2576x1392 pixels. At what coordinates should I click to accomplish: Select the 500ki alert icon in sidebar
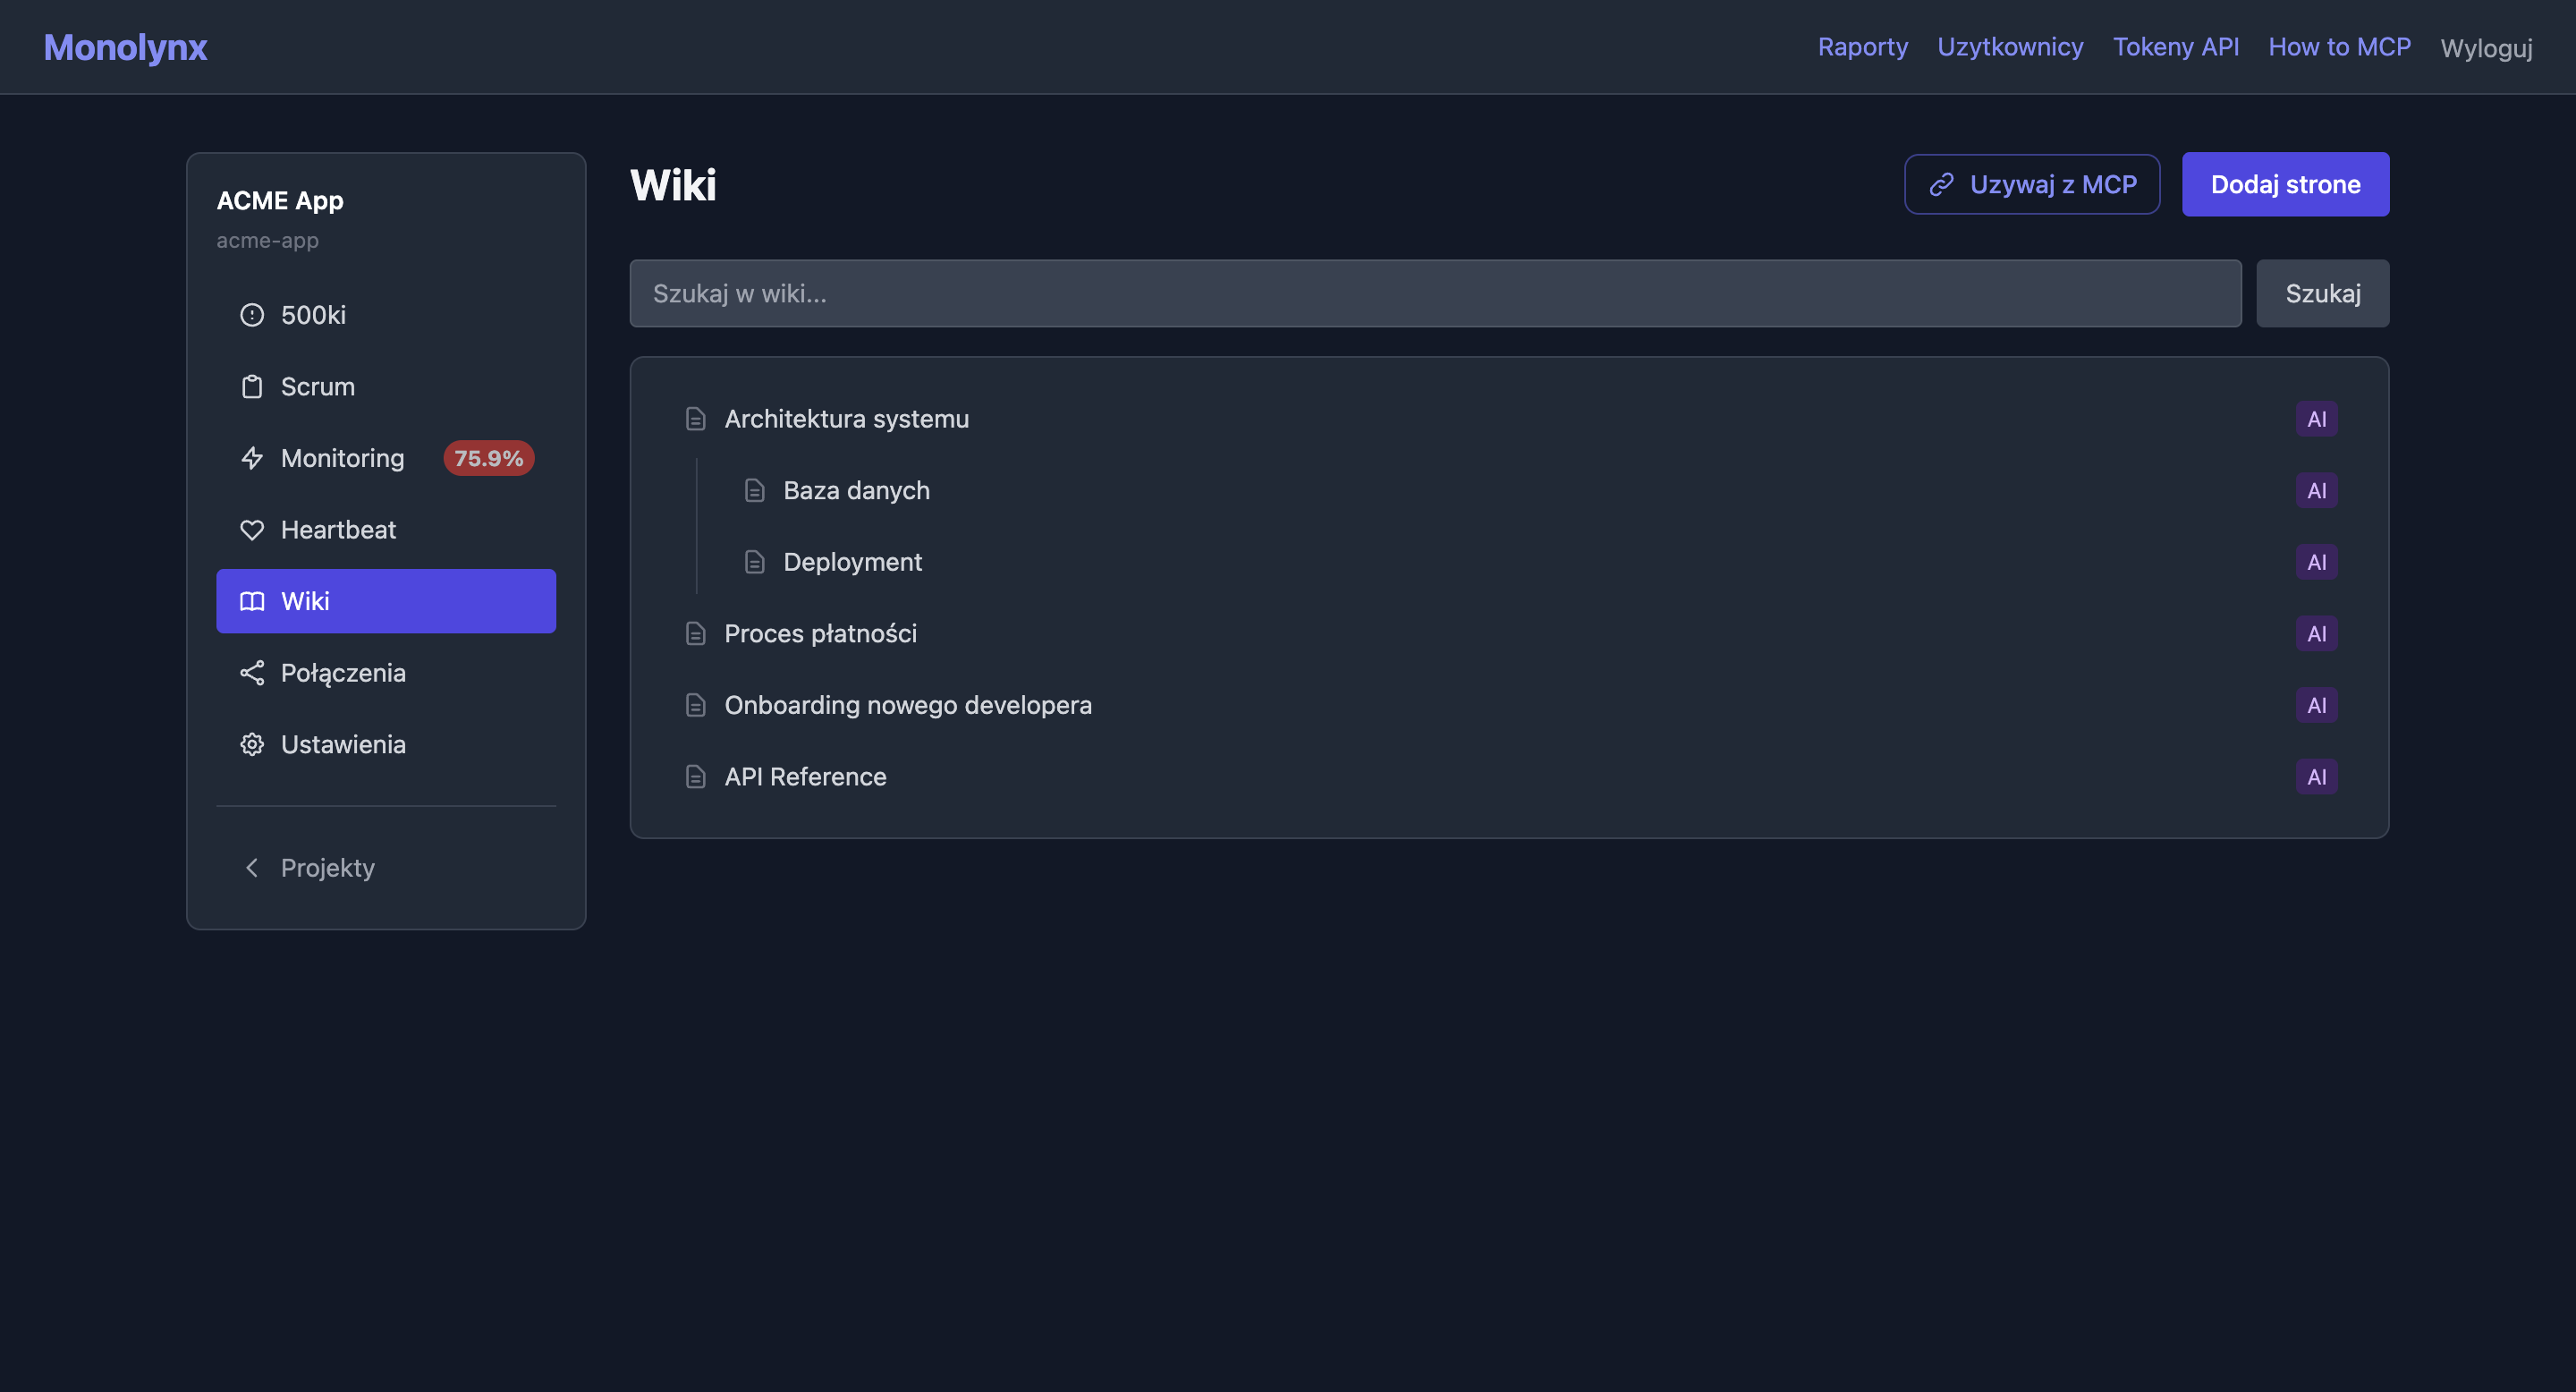[x=252, y=314]
